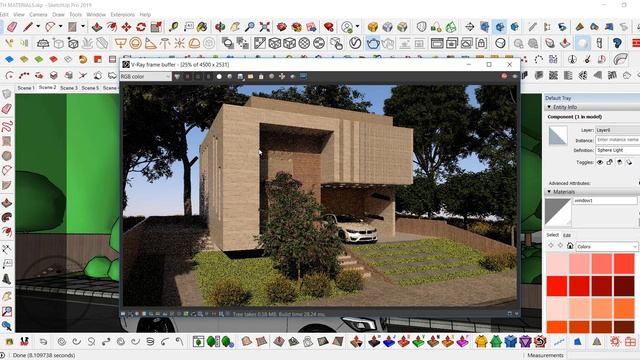Toggle Cast Shadows in Entity Info
This screenshot has width=640, height=360.
pyautogui.click(x=629, y=162)
